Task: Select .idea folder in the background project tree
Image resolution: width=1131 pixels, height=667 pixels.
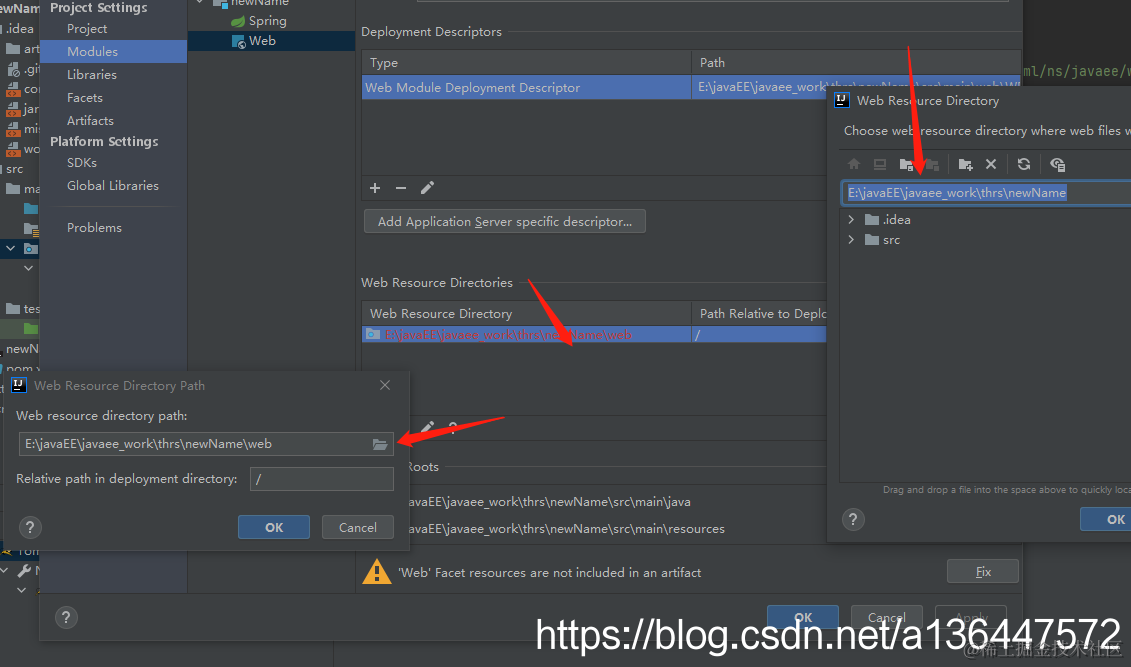Action: coord(19,29)
